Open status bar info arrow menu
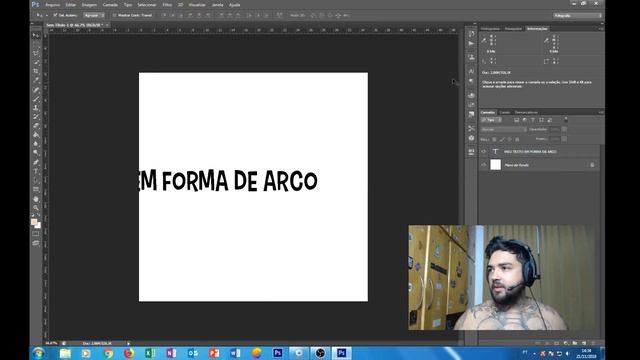Image resolution: width=640 pixels, height=360 pixels. click(x=129, y=343)
